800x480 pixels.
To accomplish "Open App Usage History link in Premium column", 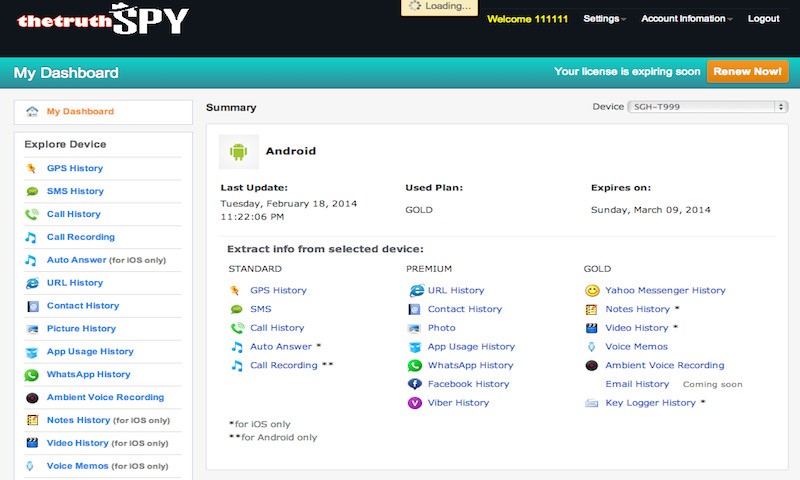I will tap(471, 347).
